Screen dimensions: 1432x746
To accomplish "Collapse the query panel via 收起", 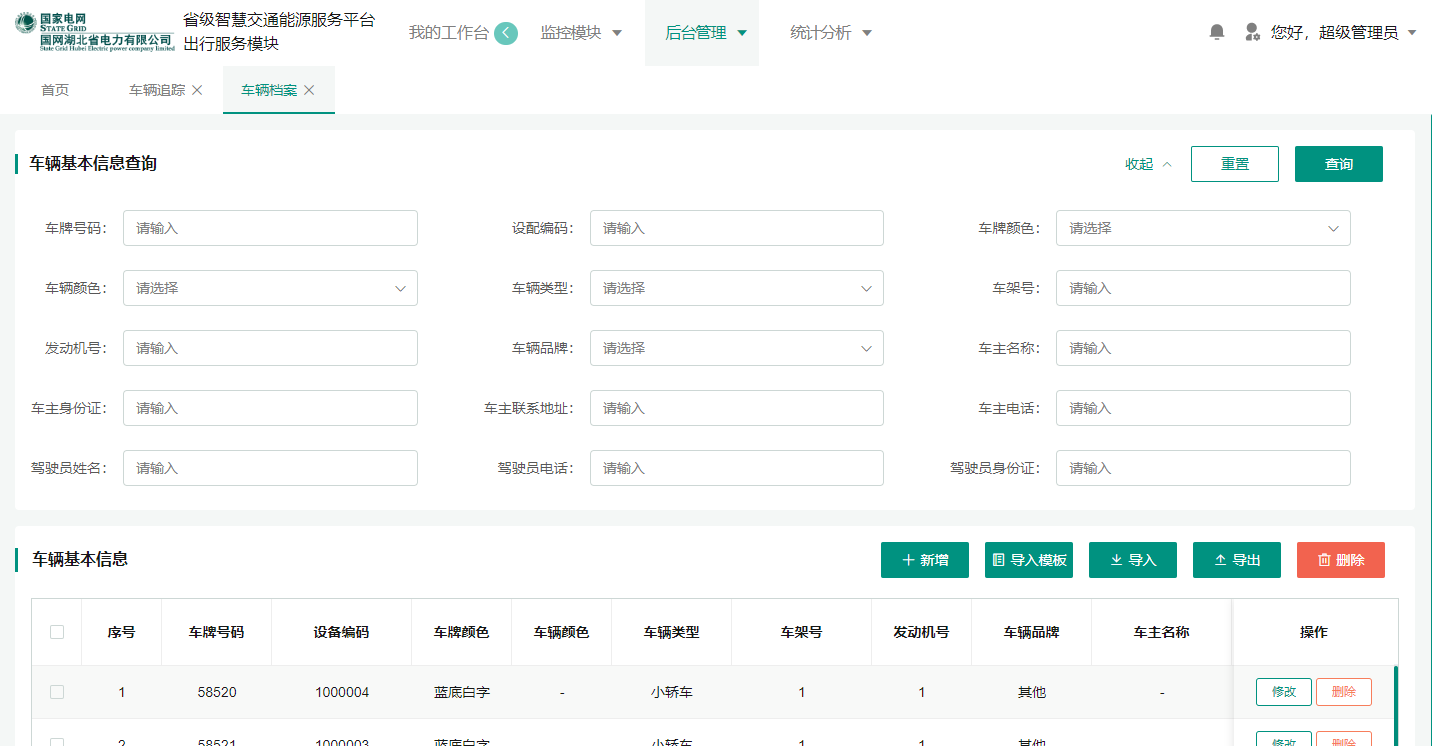I will (1148, 164).
